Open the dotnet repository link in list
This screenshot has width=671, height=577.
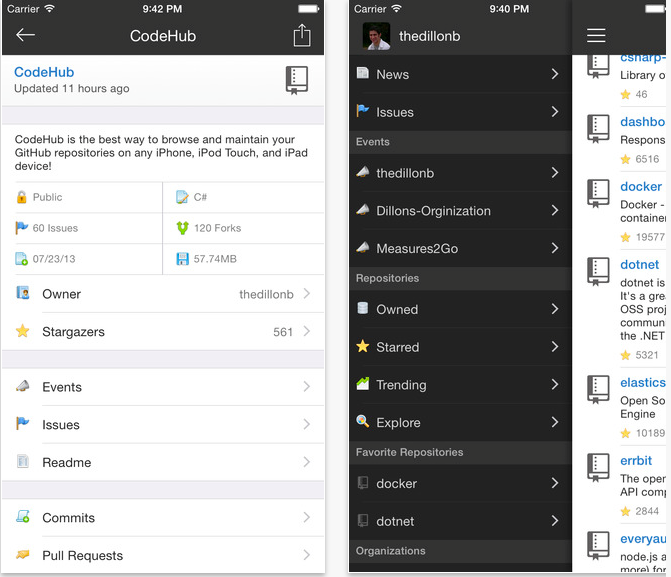pyautogui.click(x=640, y=265)
